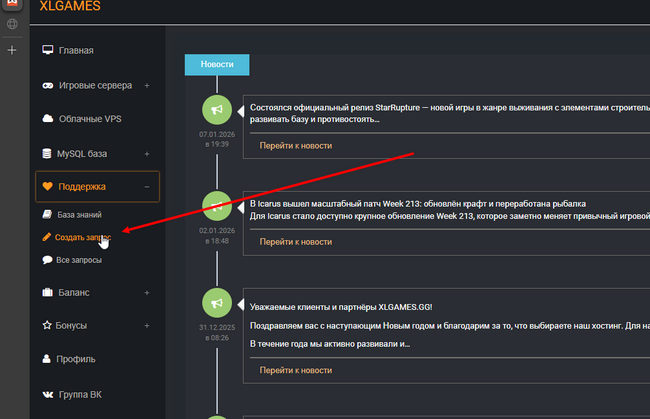This screenshot has height=419, width=650.
Task: Select the Новости tab
Action: 217,64
